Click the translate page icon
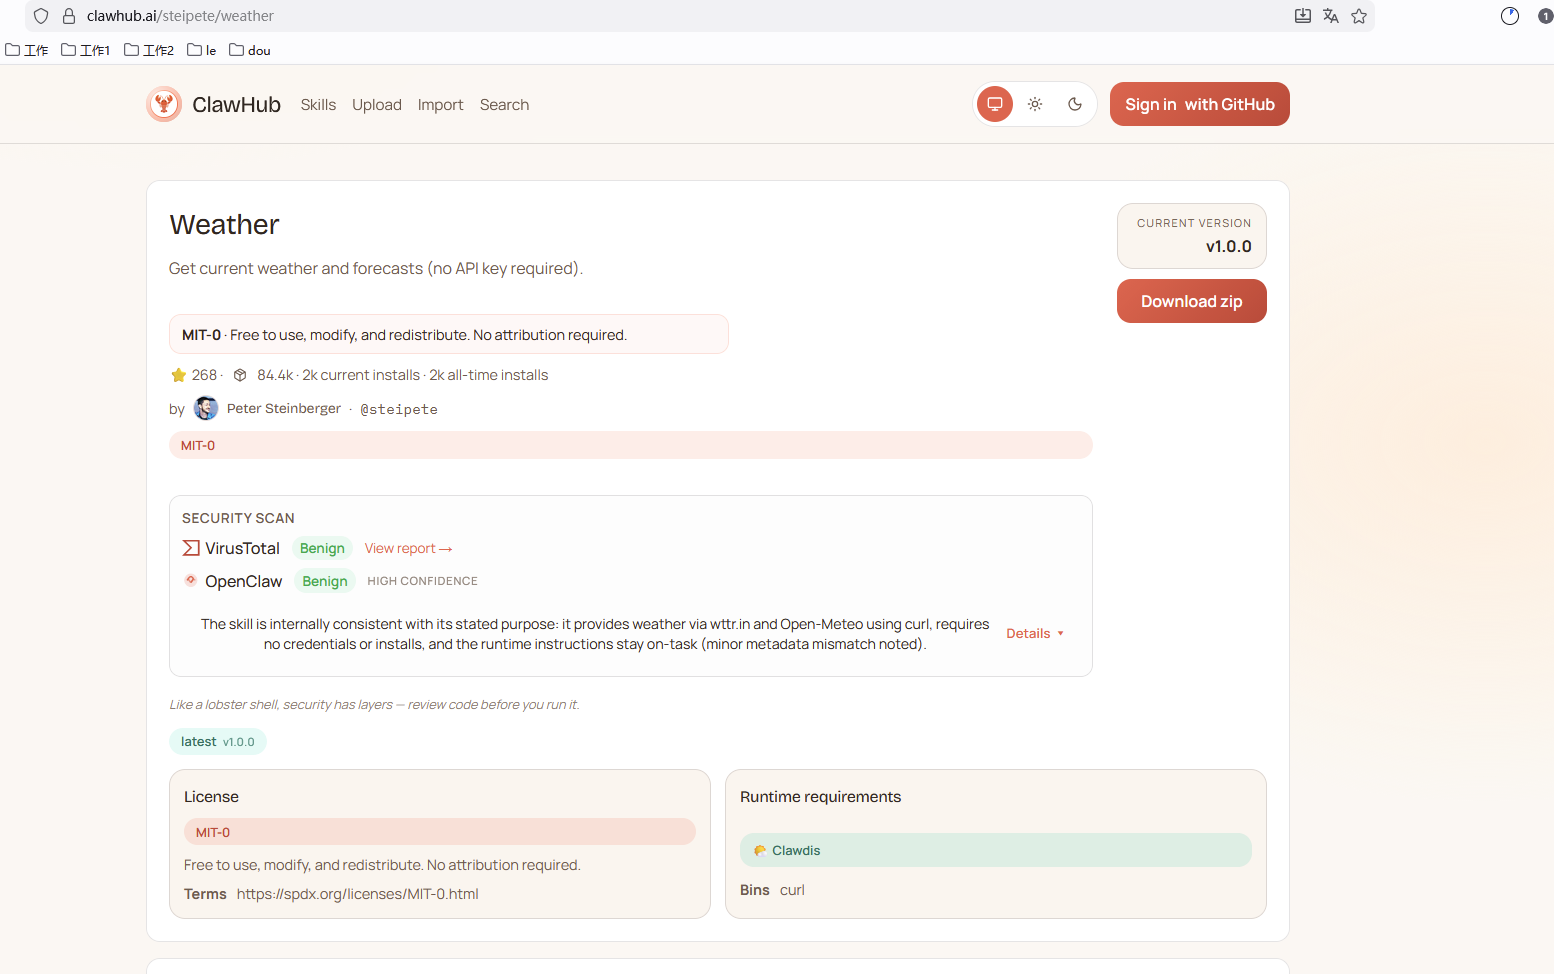Viewport: 1554px width, 974px height. [1331, 16]
